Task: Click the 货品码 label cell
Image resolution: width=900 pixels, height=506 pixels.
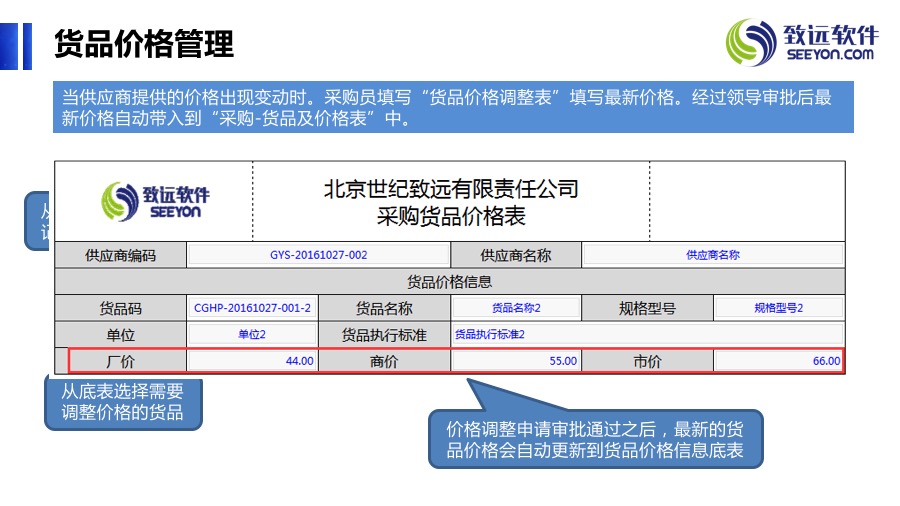Action: (121, 308)
